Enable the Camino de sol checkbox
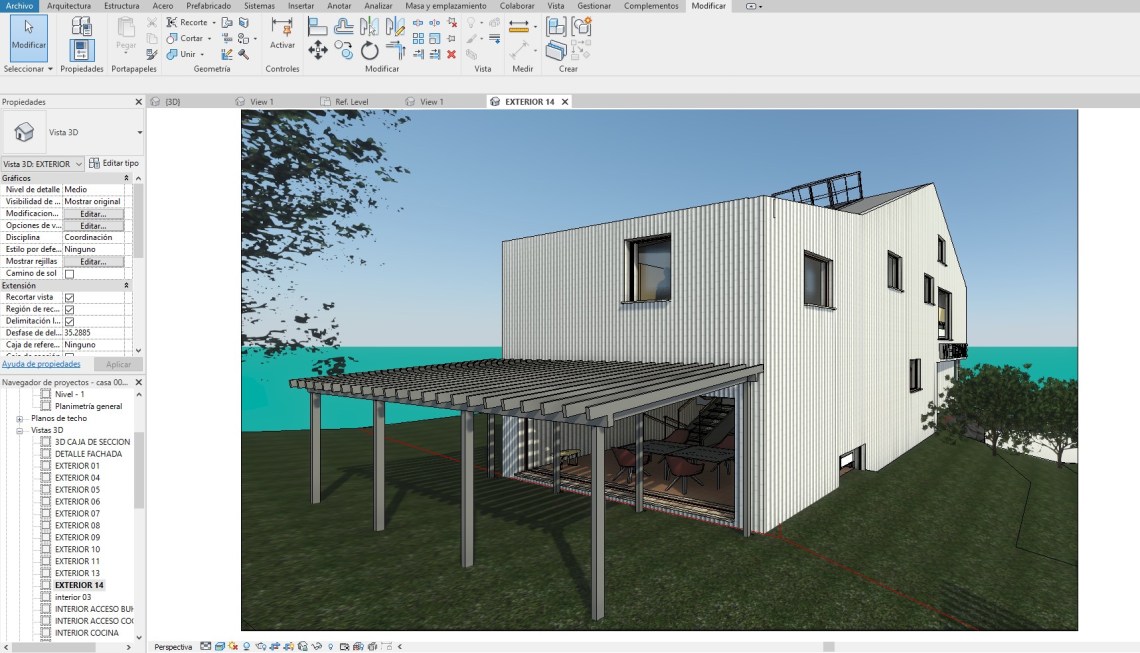The image size is (1140, 653). click(x=70, y=273)
